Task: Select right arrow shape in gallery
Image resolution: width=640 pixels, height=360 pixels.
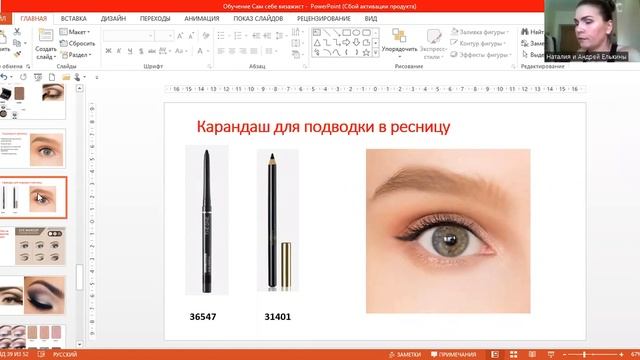Action: click(x=346, y=43)
